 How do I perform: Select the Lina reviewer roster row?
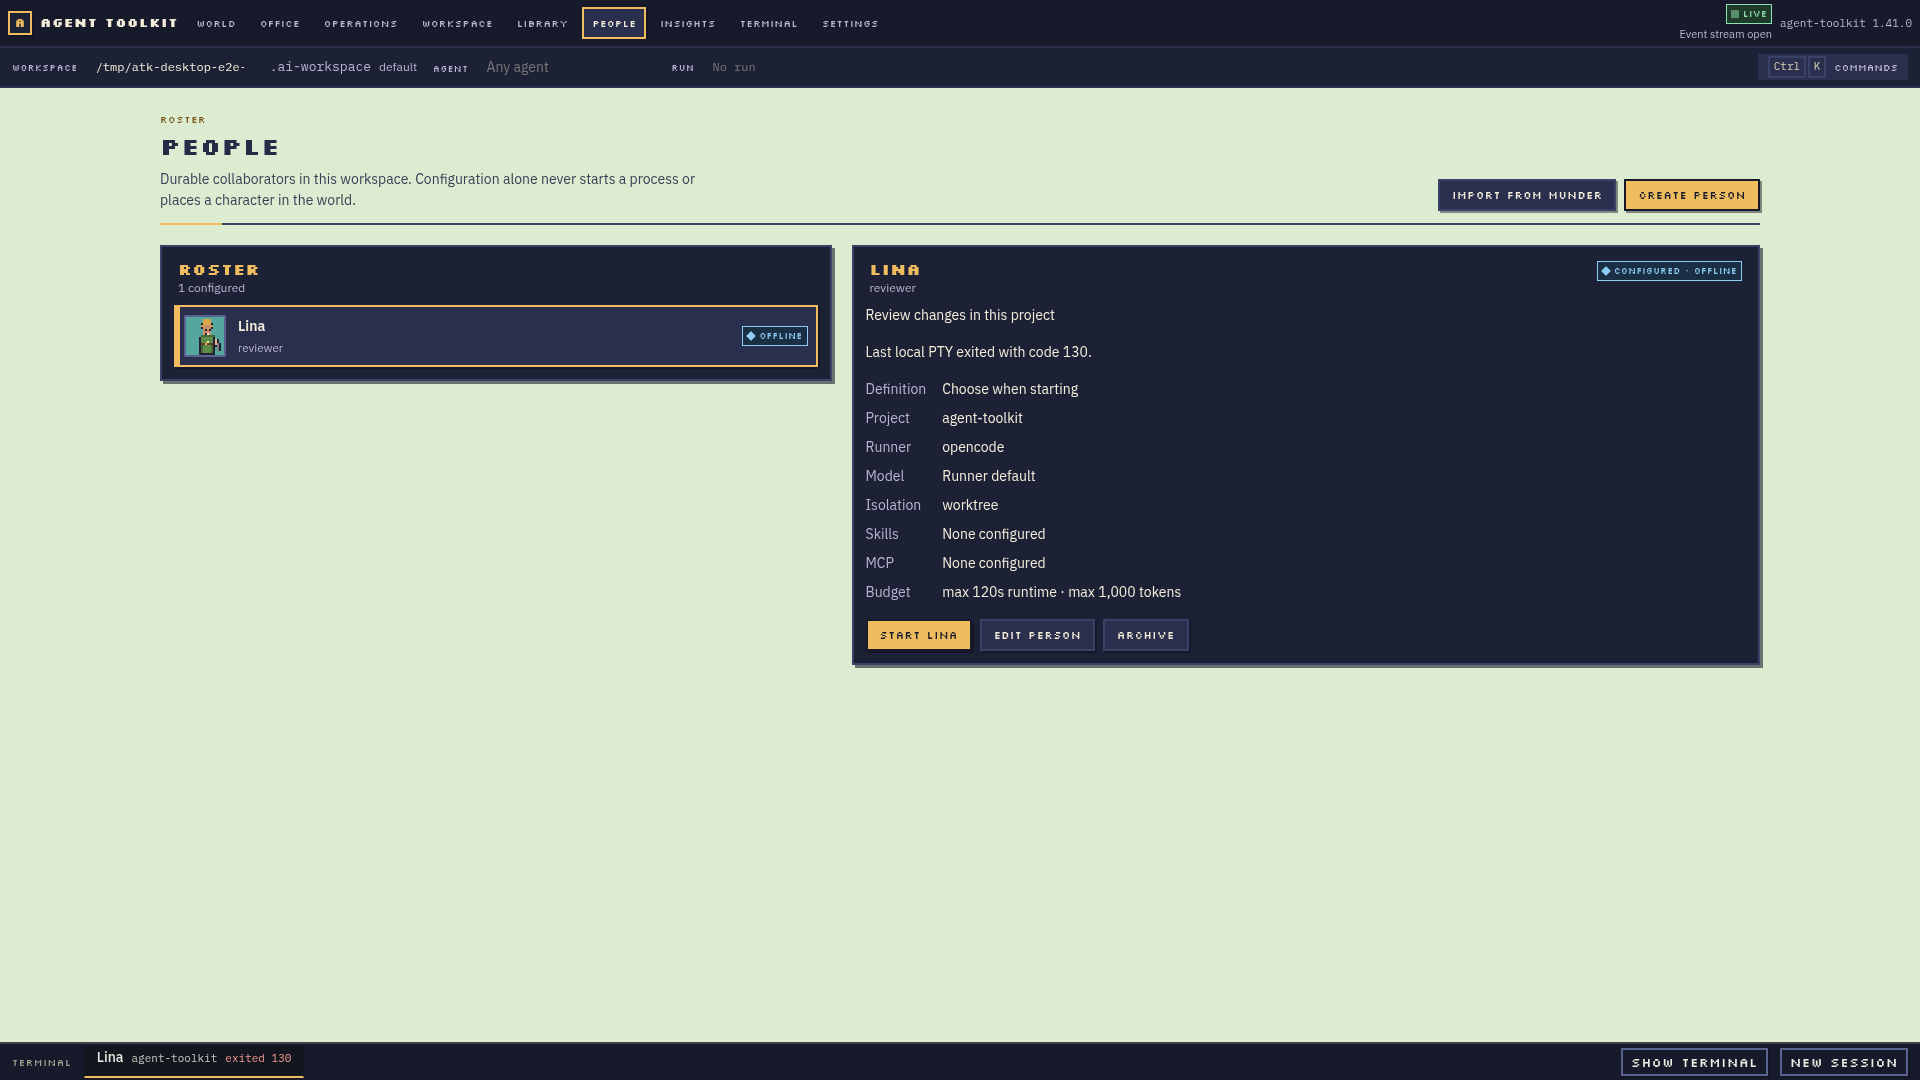496,336
